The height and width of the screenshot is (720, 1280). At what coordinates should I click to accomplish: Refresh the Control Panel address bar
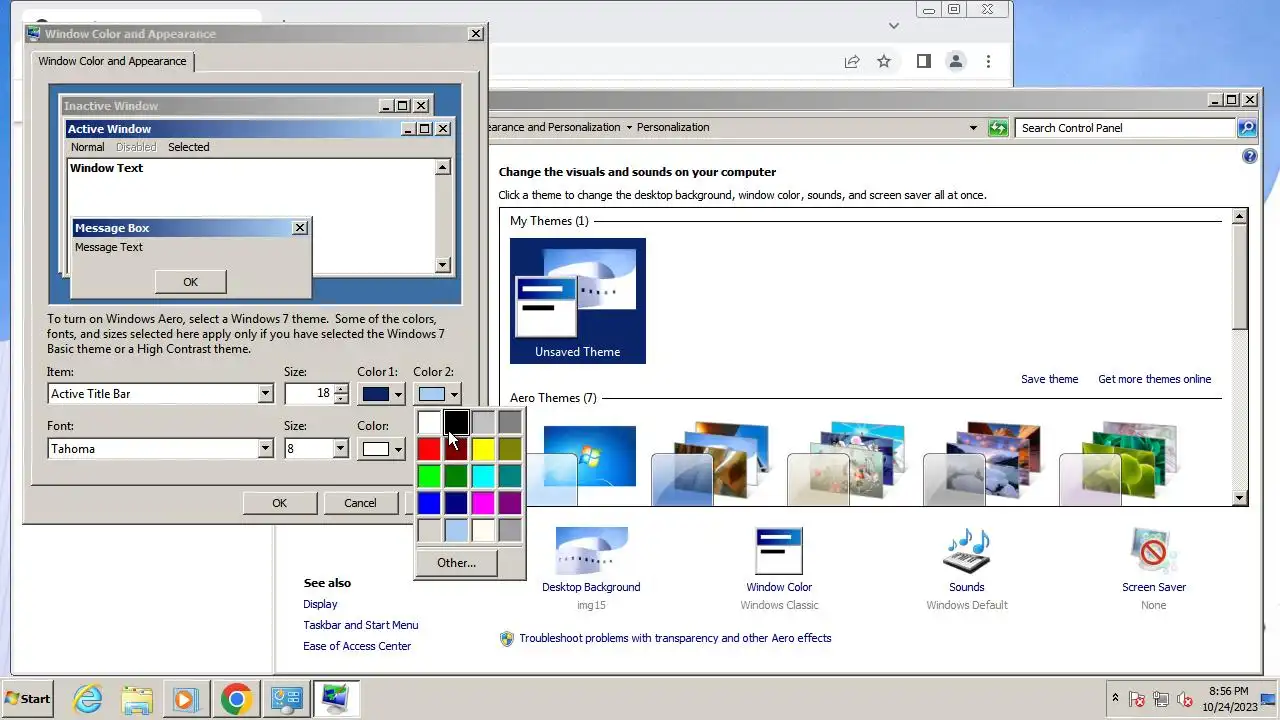[998, 128]
